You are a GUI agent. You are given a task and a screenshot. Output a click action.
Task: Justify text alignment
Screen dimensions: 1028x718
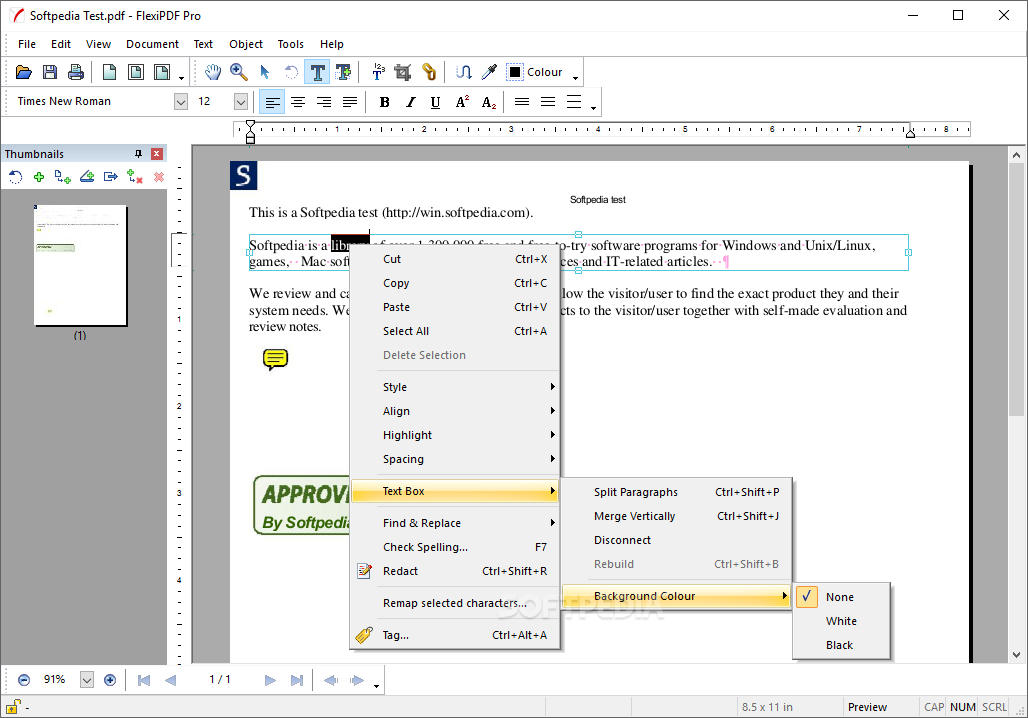pos(349,102)
